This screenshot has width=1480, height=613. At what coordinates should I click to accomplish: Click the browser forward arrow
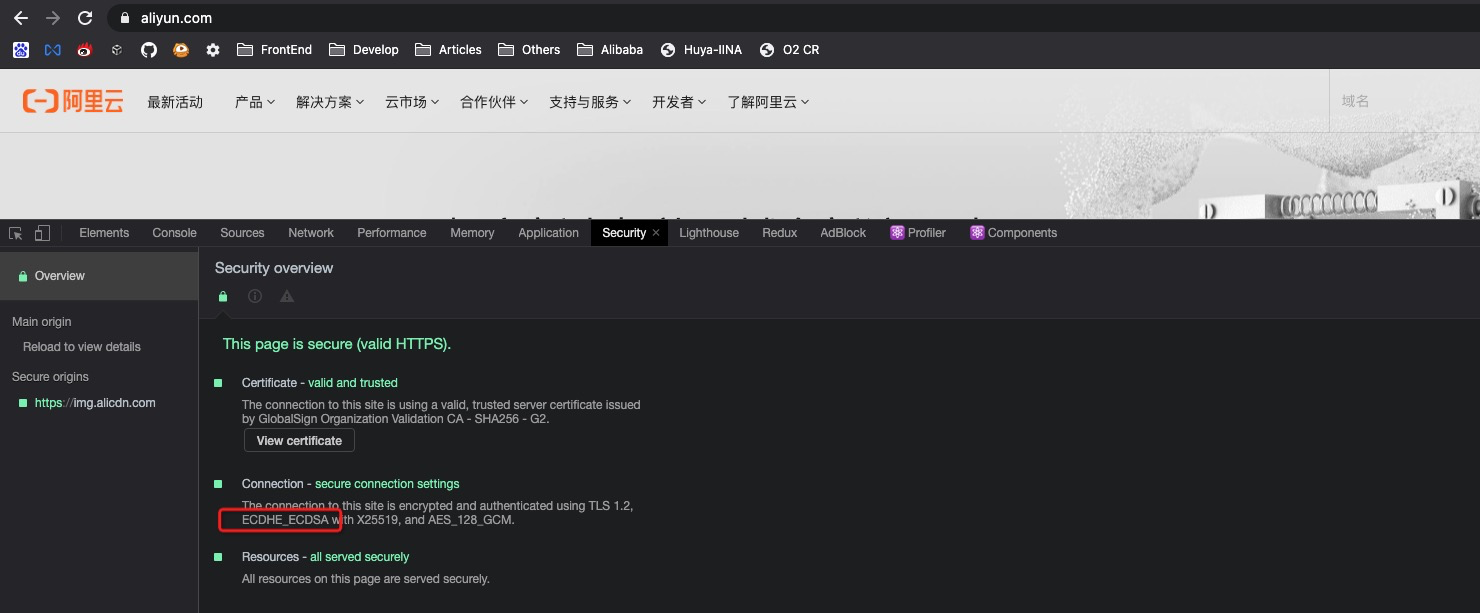53,18
